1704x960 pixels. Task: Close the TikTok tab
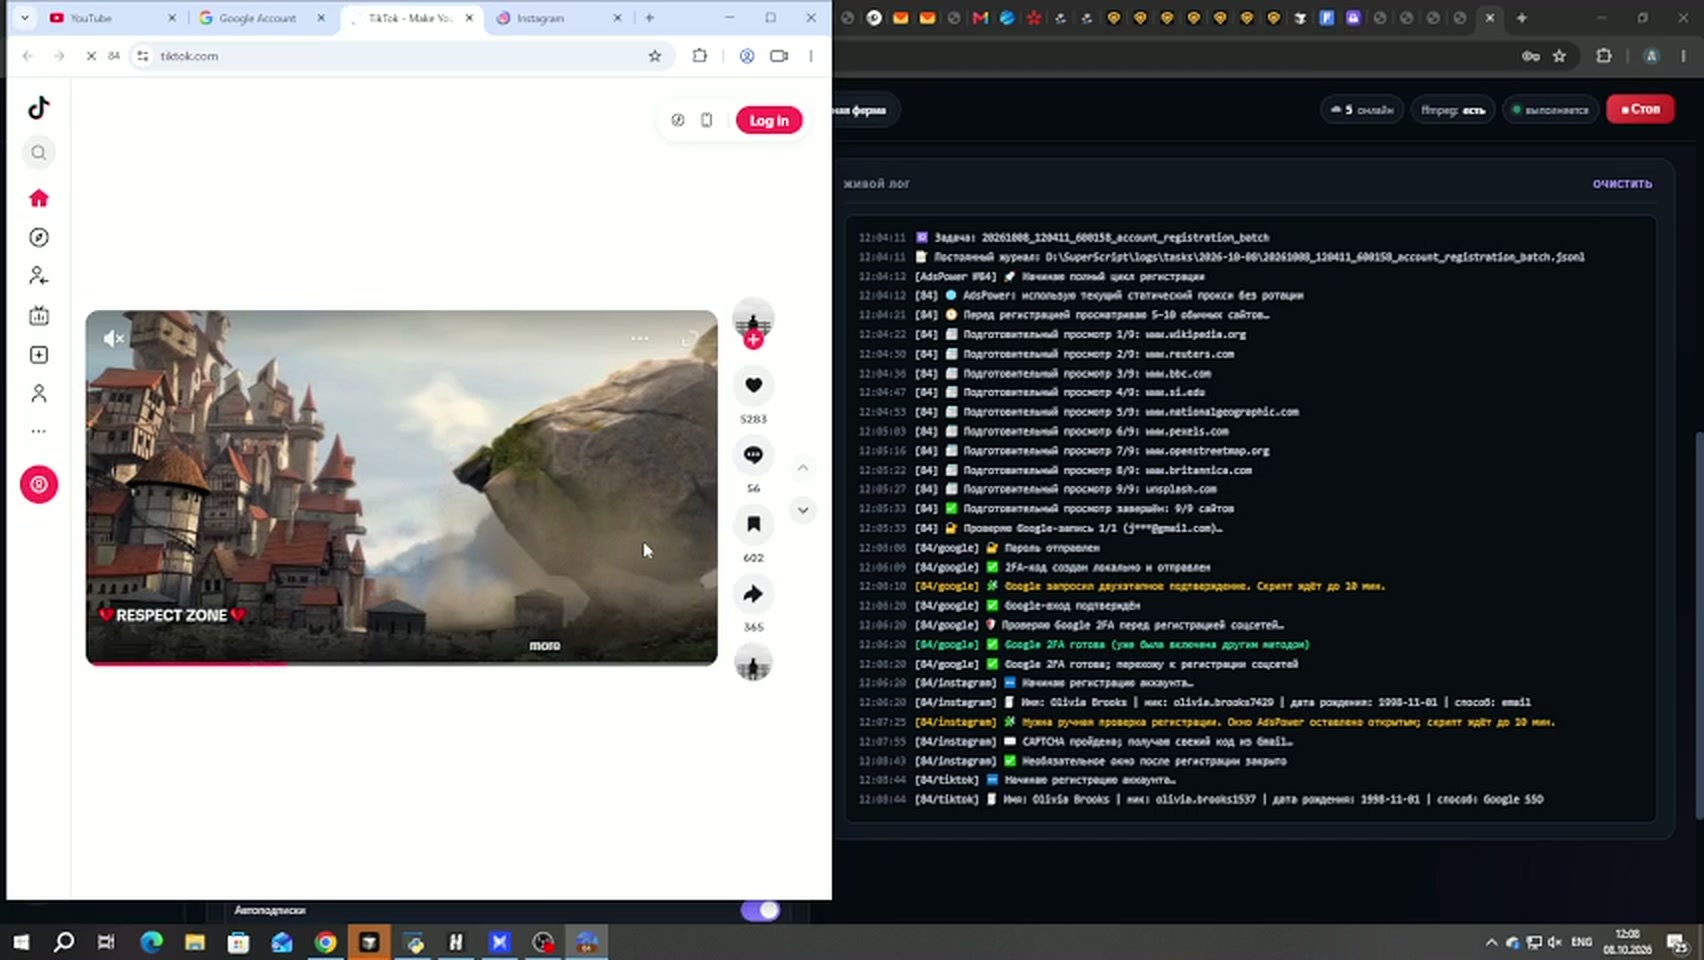pyautogui.click(x=469, y=18)
